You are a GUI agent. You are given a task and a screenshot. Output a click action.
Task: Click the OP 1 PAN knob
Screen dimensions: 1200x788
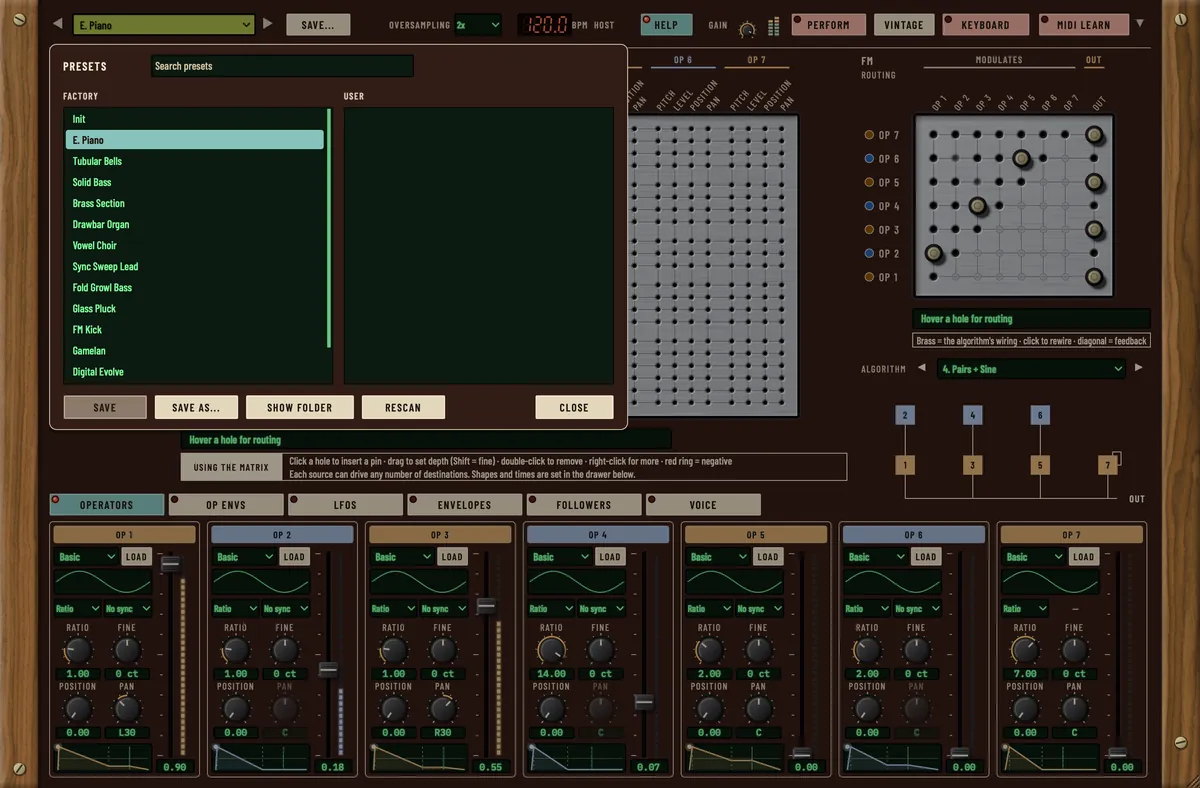tap(126, 710)
